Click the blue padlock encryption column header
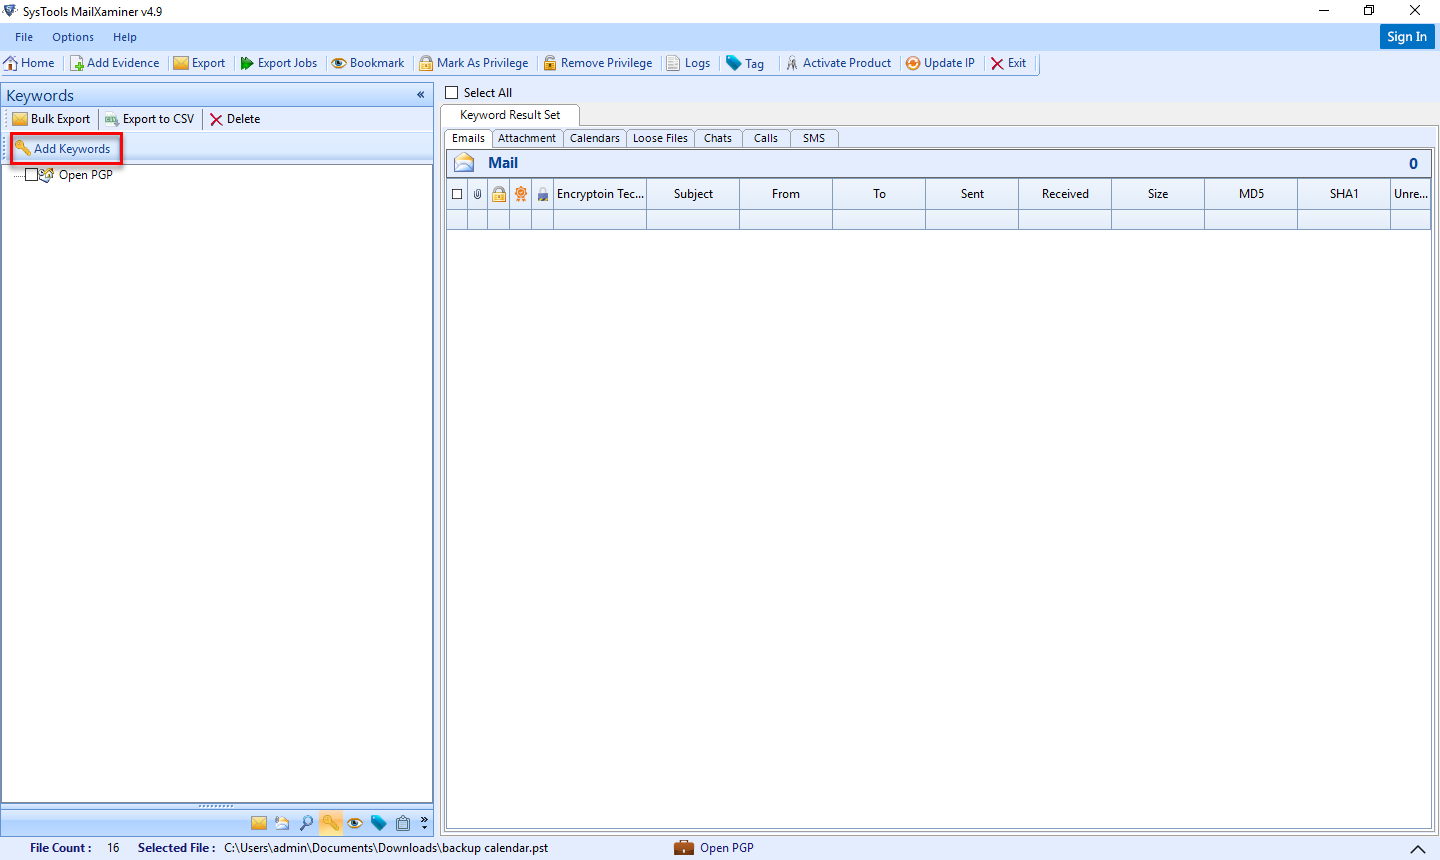This screenshot has width=1440, height=860. click(x=543, y=194)
